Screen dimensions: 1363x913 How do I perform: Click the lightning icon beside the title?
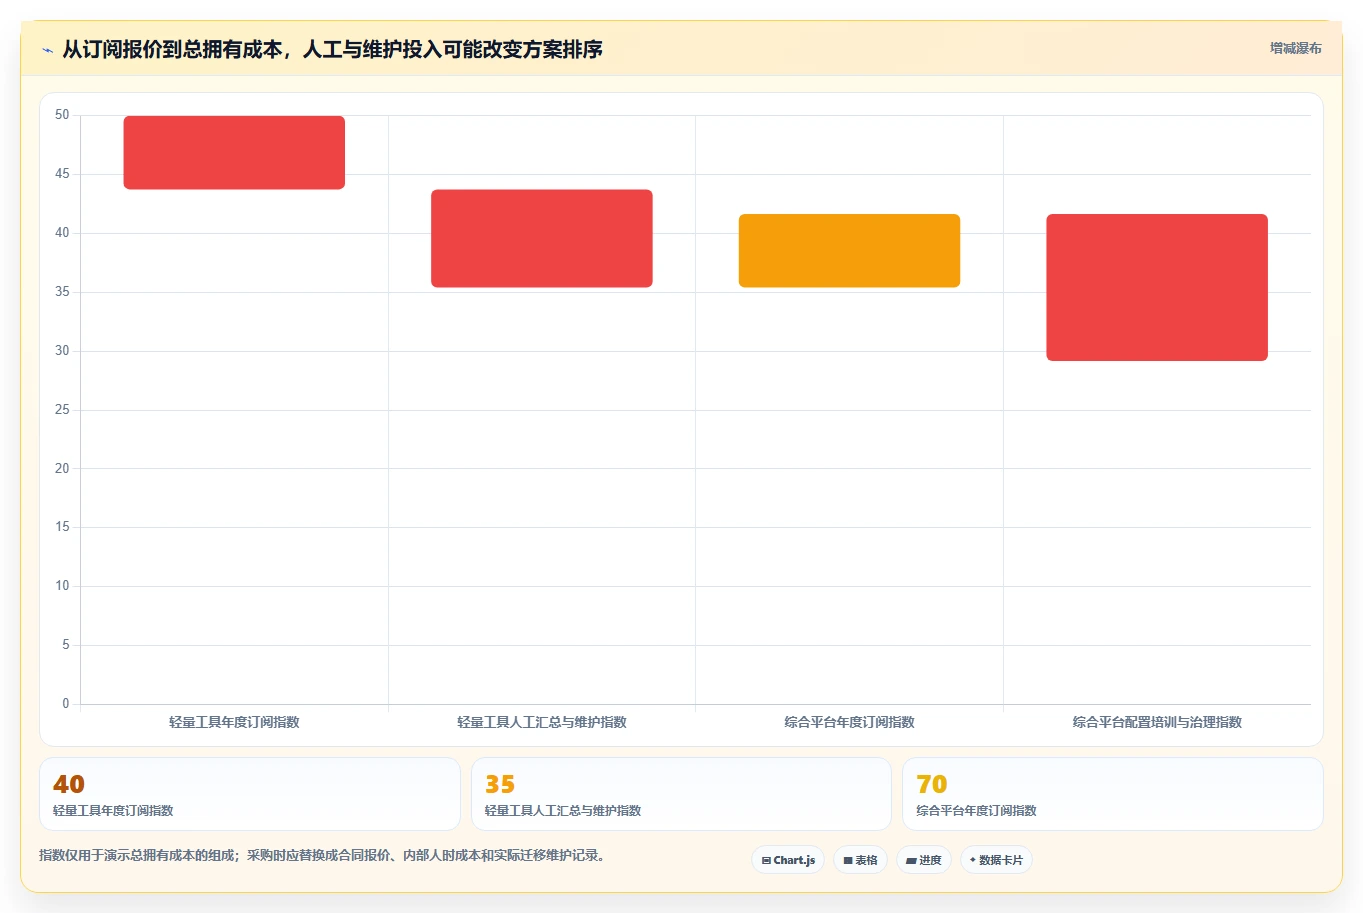47,50
